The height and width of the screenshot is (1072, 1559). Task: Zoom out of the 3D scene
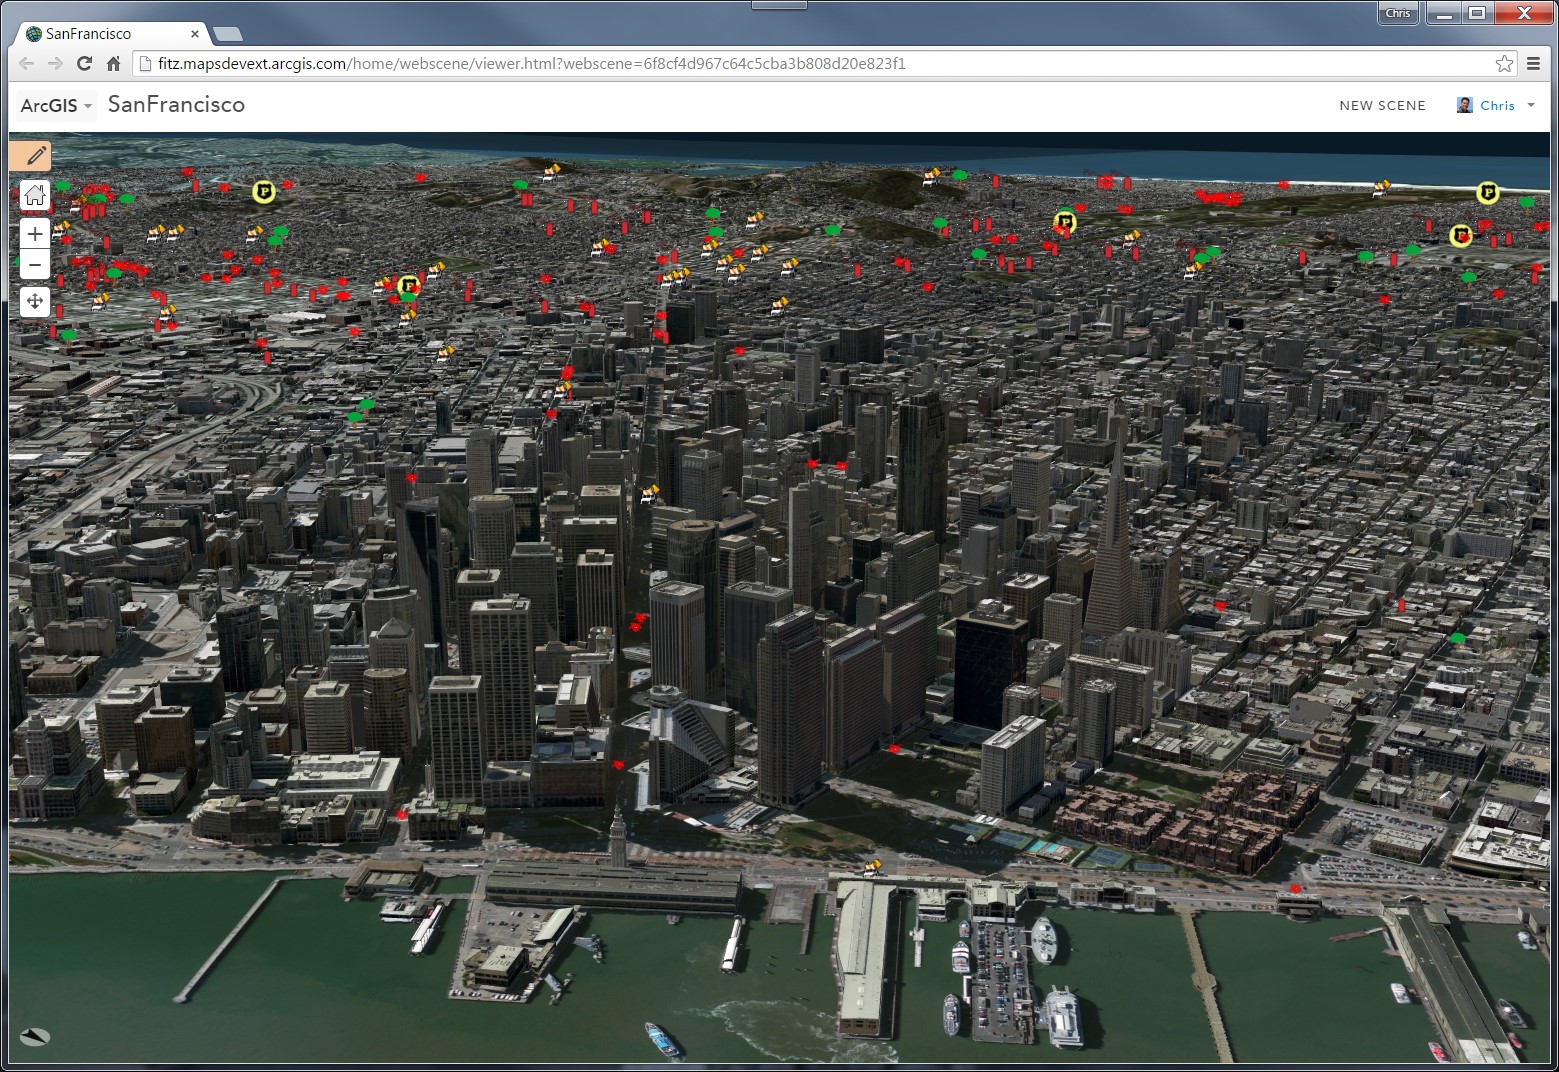coord(35,265)
